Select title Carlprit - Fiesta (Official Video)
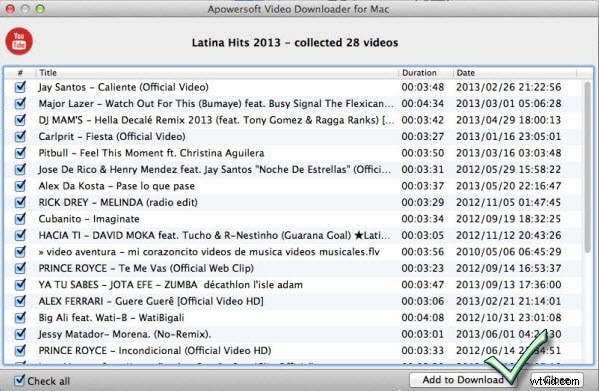Image resolution: width=599 pixels, height=391 pixels. [112, 136]
